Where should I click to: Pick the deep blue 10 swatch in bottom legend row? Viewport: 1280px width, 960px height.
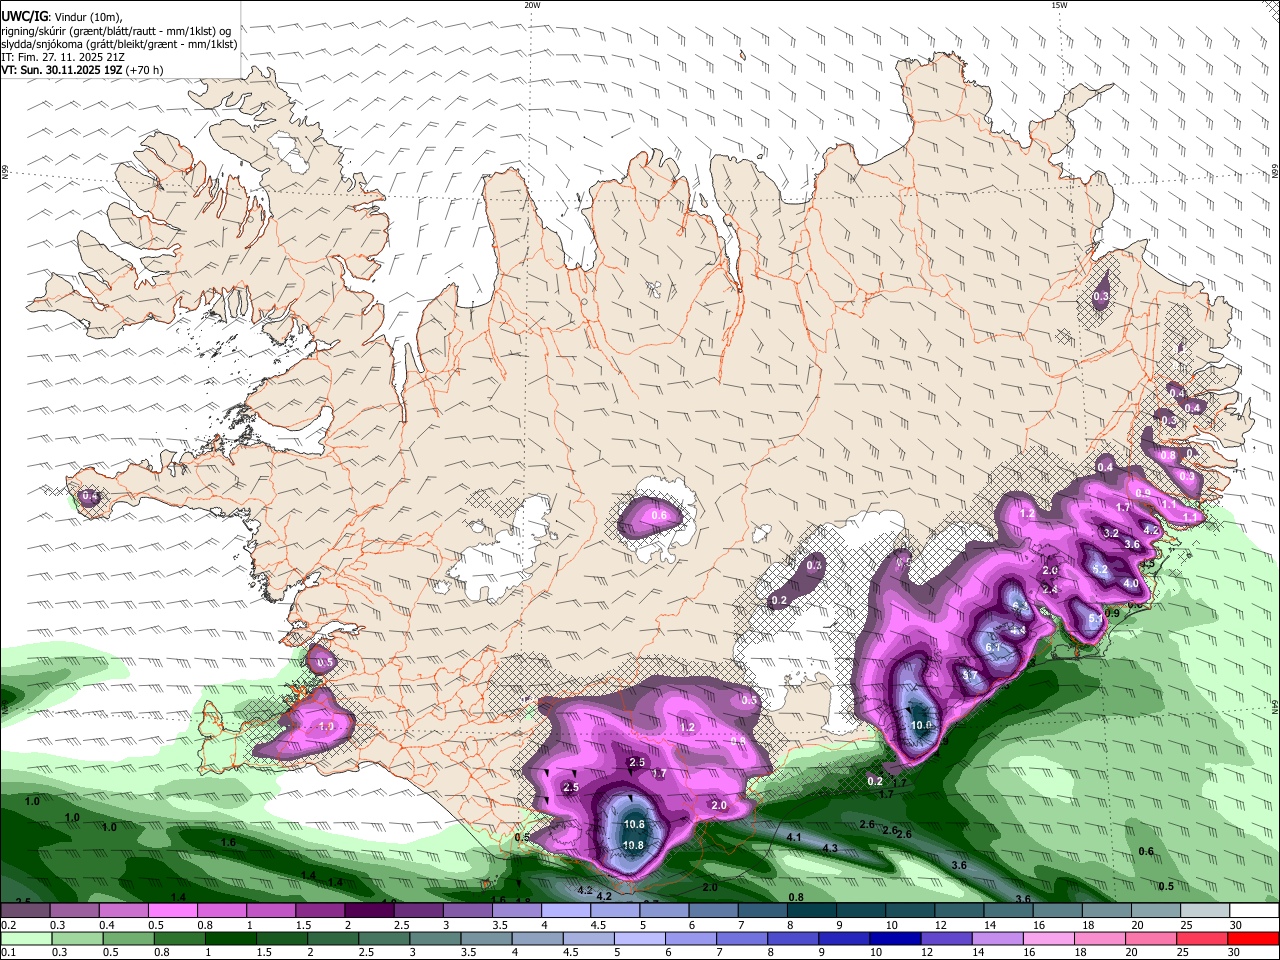[x=895, y=938]
